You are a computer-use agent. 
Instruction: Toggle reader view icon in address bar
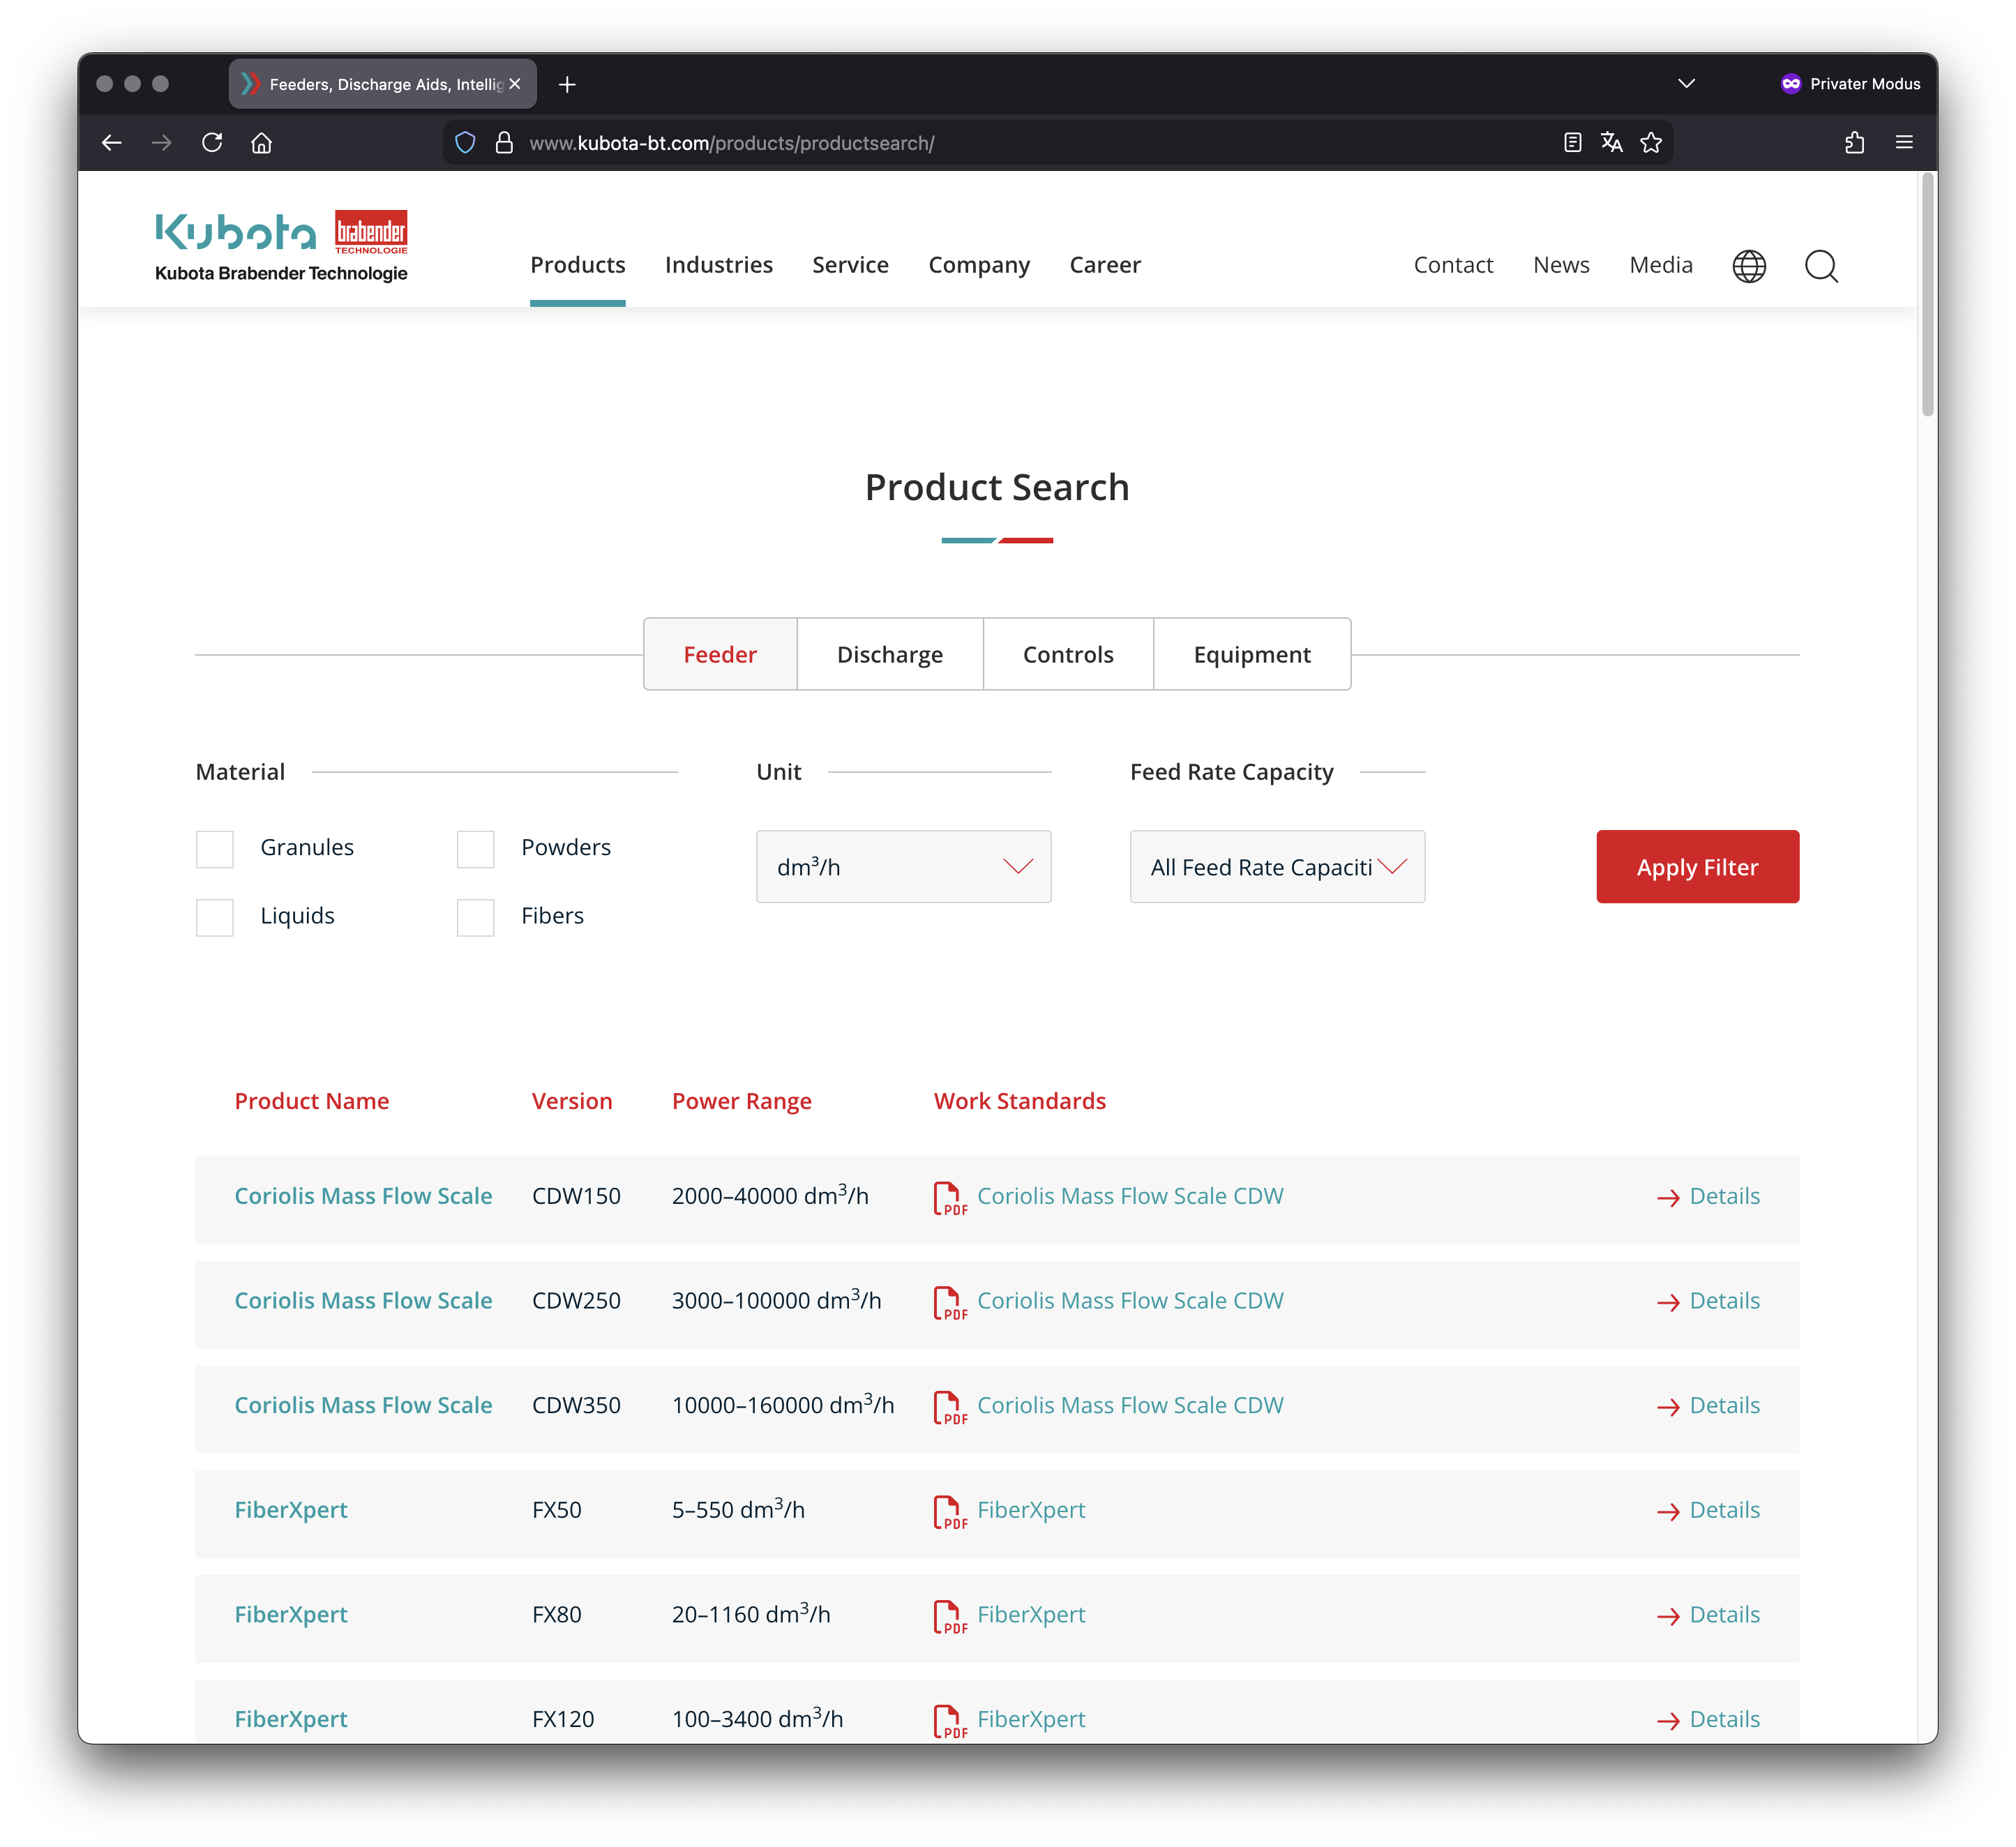point(1572,143)
